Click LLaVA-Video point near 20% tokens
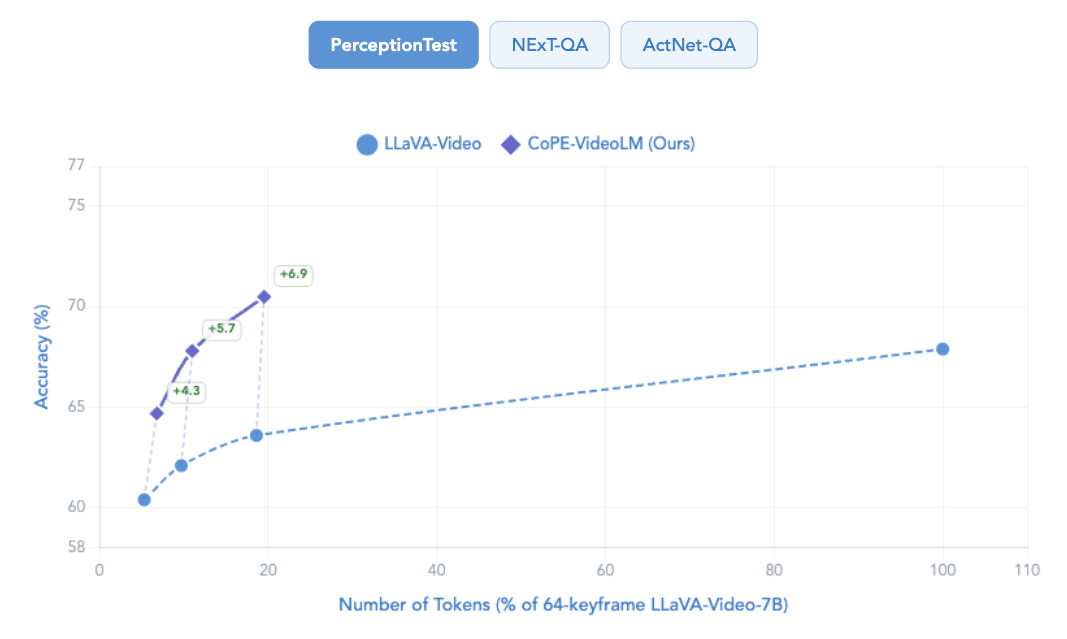 point(256,435)
